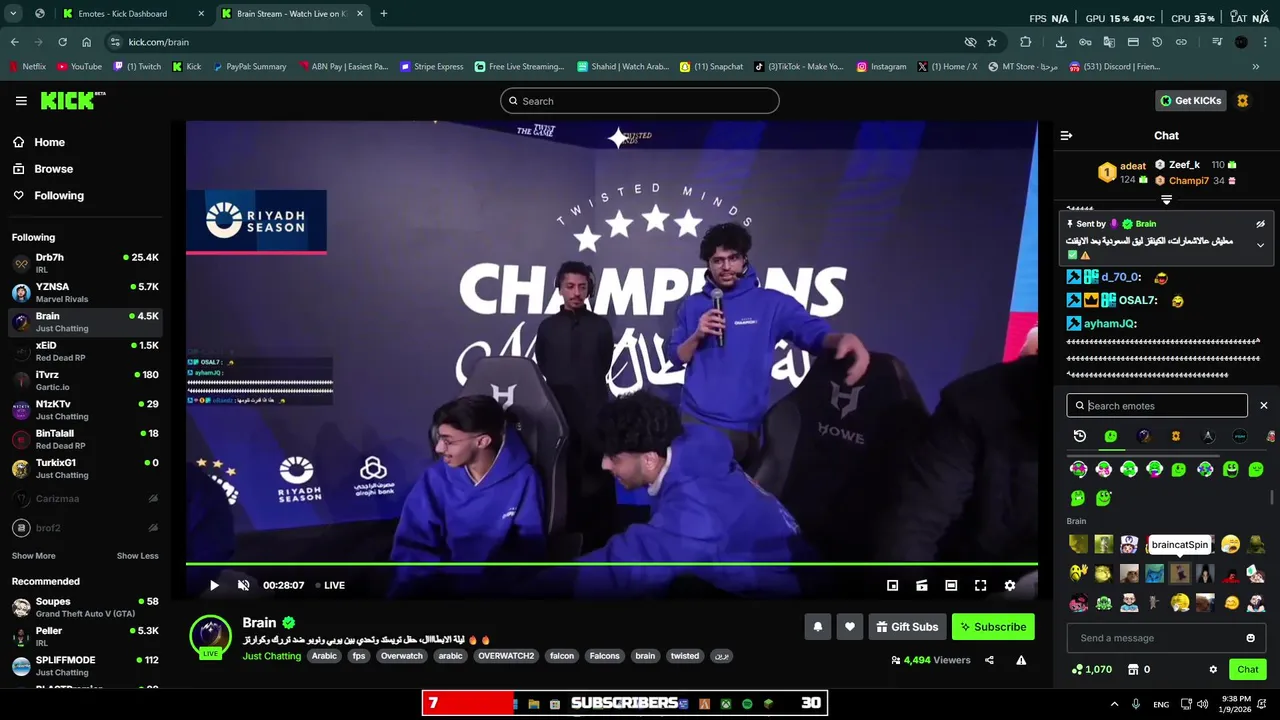The height and width of the screenshot is (720, 1280).
Task: Open BinTalall channel in Following list
Action: point(85,439)
